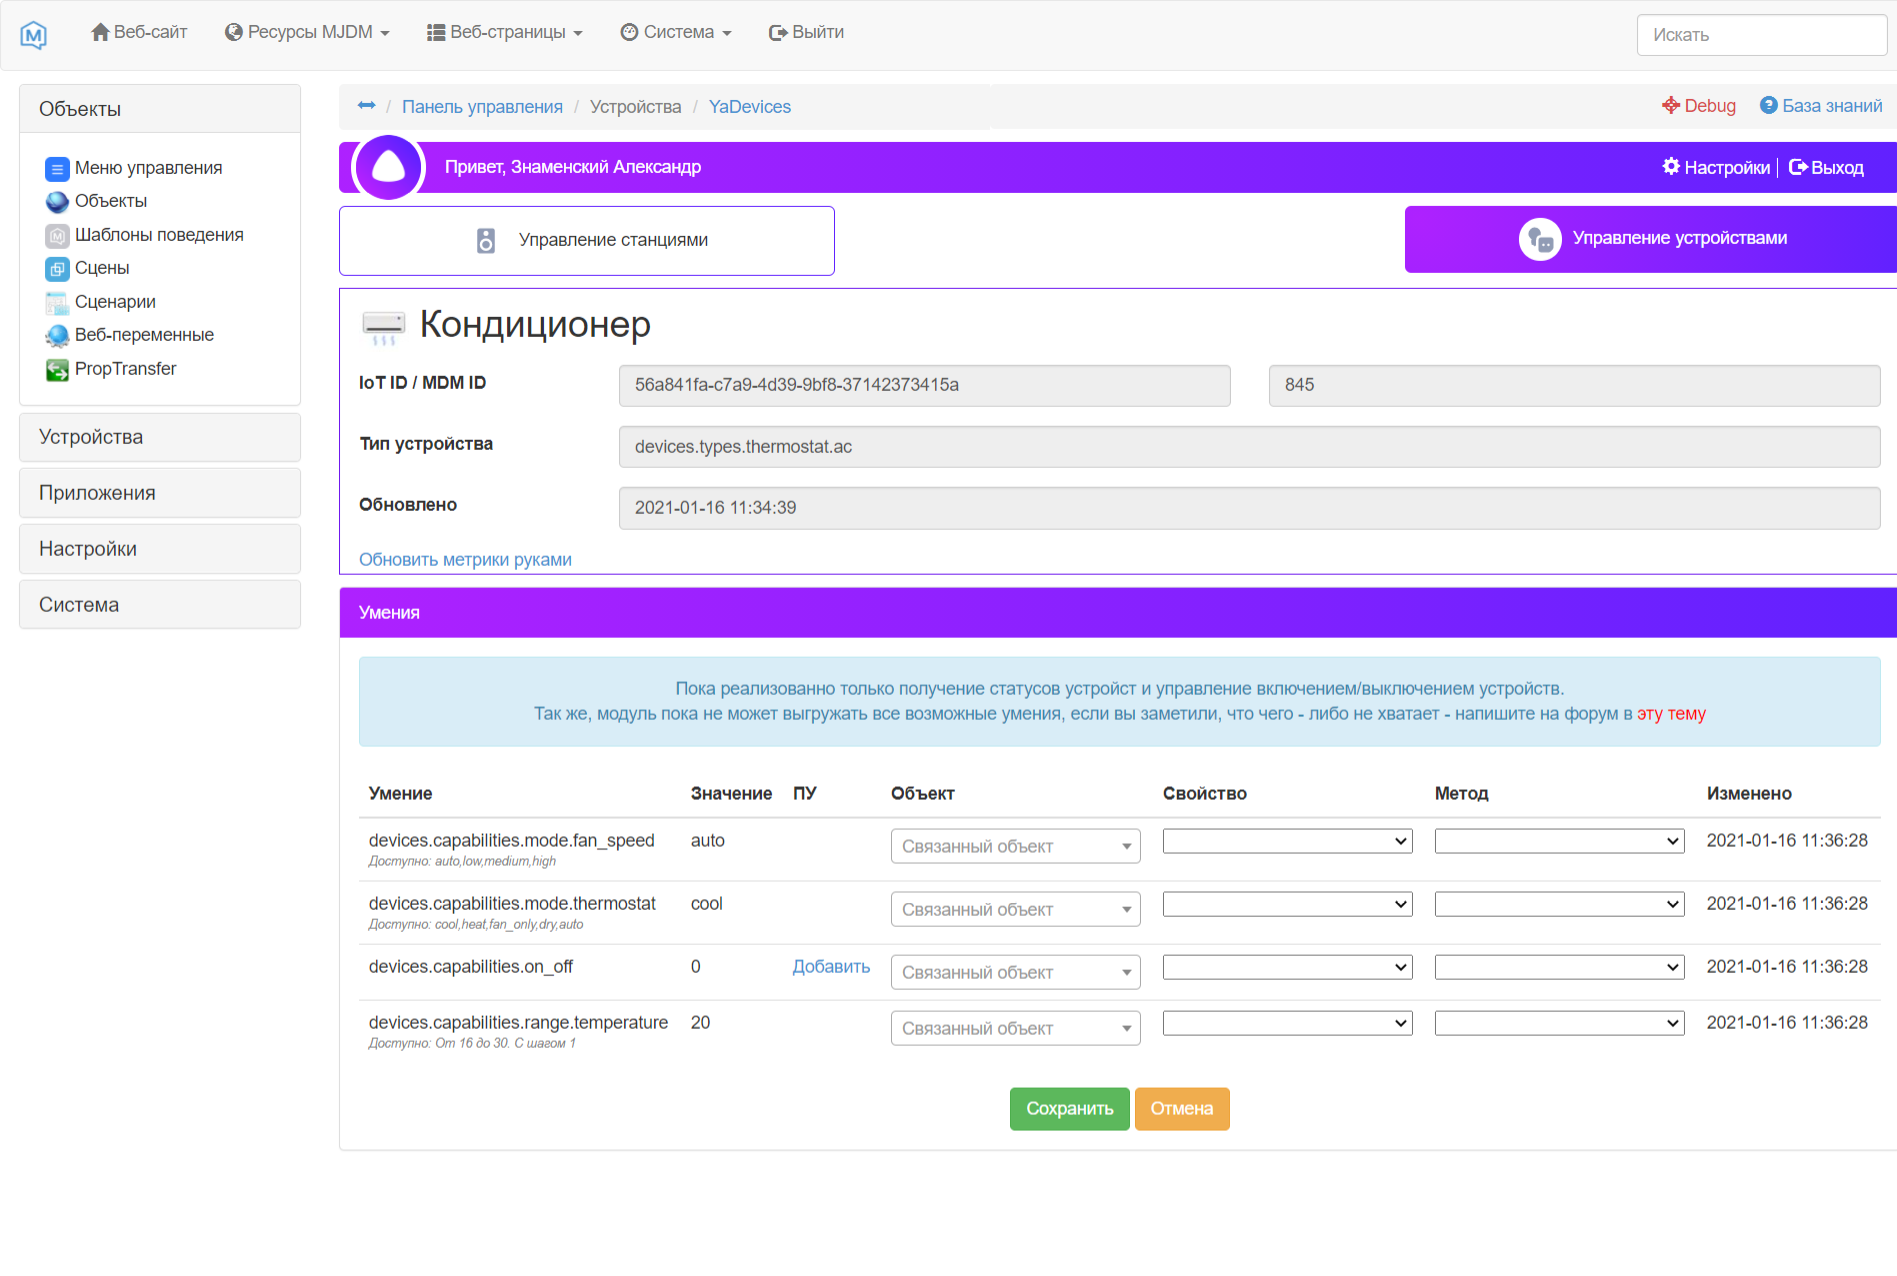Image resolution: width=1897 pixels, height=1276 pixels.
Task: Expand linked object dropdown for range.temperature
Action: pyautogui.click(x=1015, y=1029)
